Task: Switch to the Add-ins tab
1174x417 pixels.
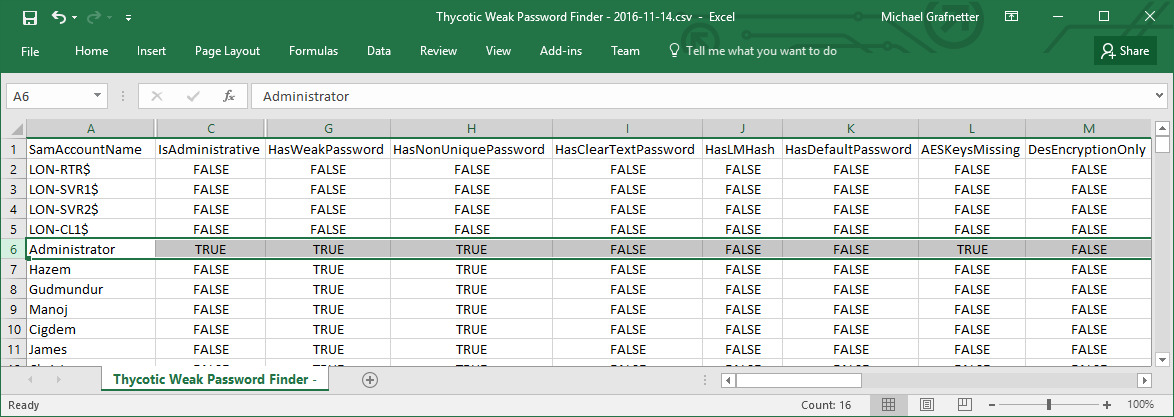Action: coord(561,51)
